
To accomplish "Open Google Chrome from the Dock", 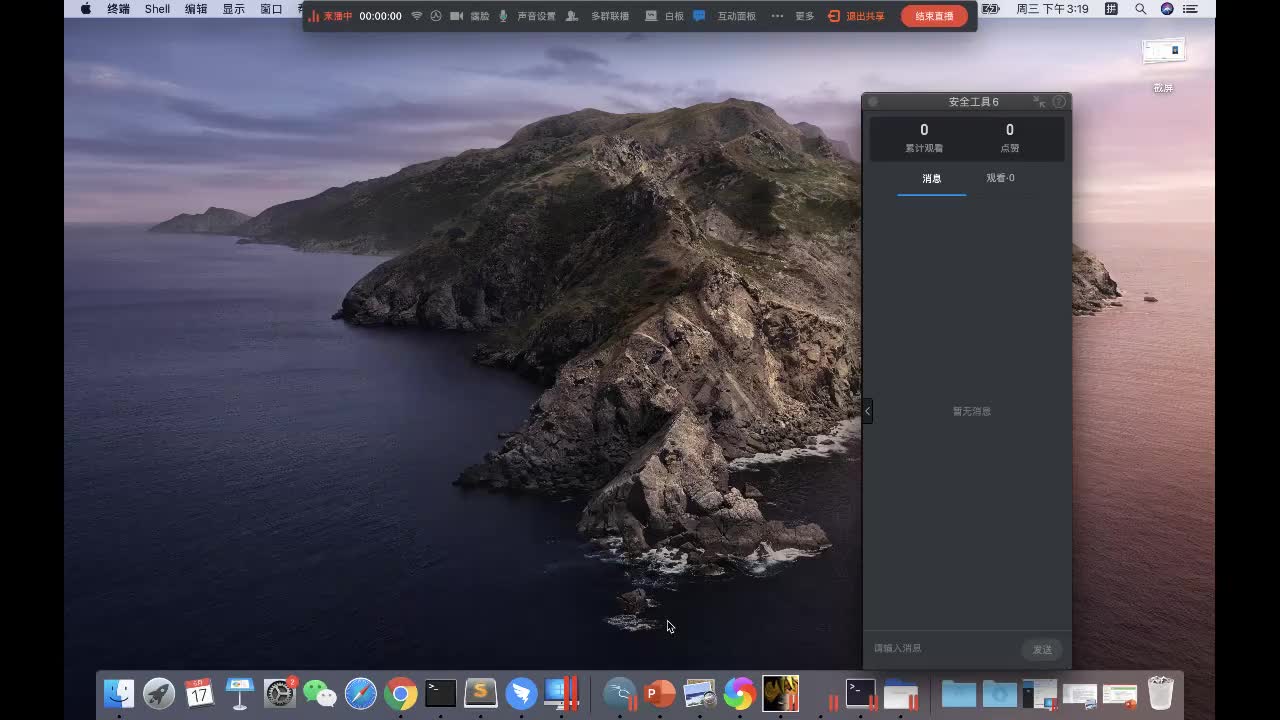I will point(401,693).
